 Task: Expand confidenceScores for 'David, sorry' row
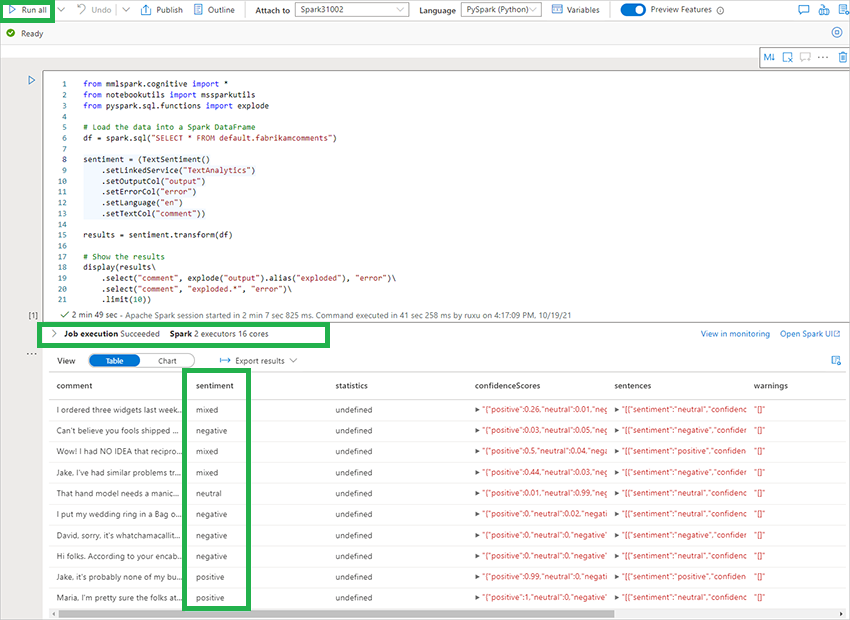point(477,535)
